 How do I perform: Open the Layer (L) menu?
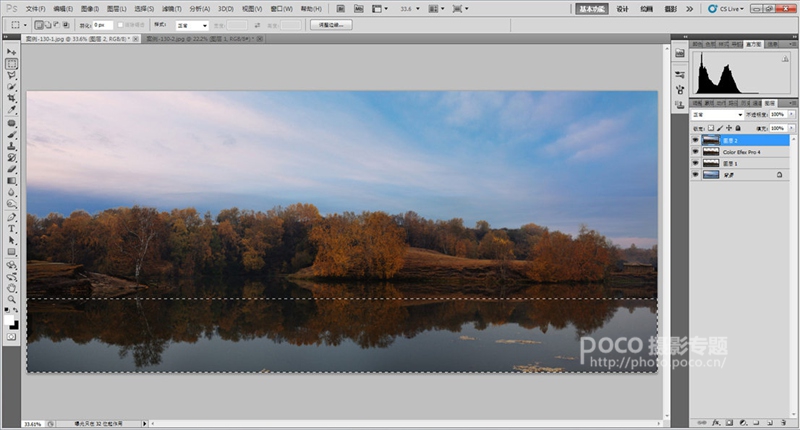click(117, 9)
